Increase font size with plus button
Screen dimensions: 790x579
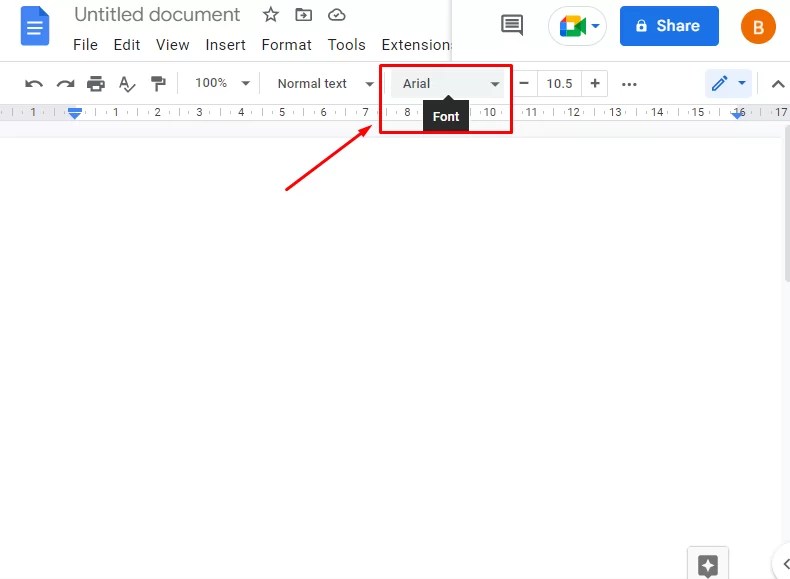tap(595, 83)
